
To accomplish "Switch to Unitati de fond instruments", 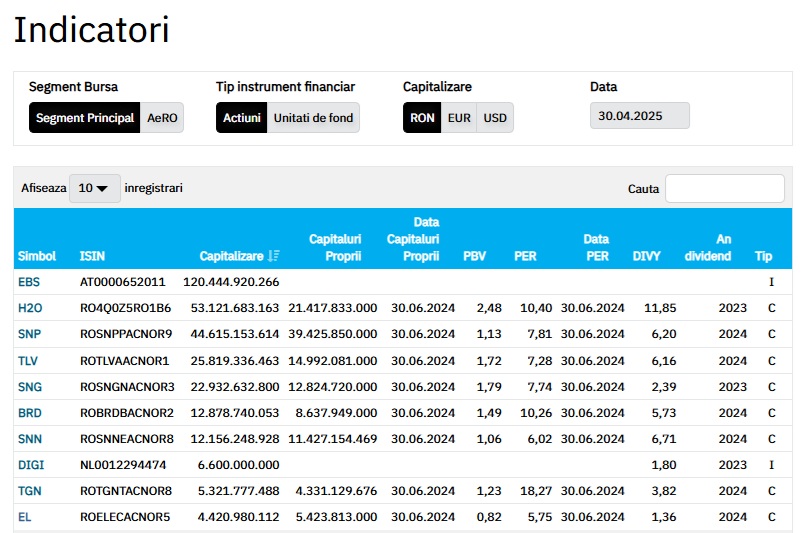I will (x=313, y=118).
